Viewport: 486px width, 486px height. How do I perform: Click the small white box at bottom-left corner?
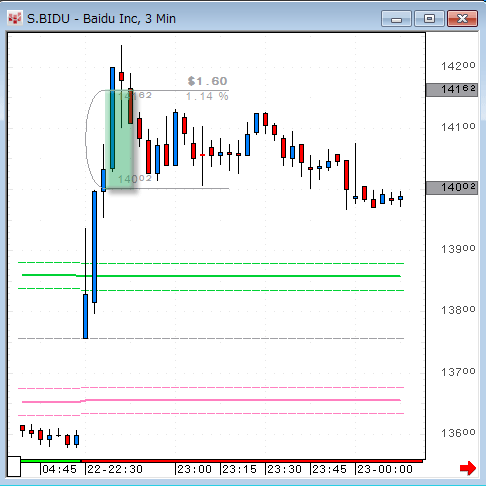(x=14, y=466)
